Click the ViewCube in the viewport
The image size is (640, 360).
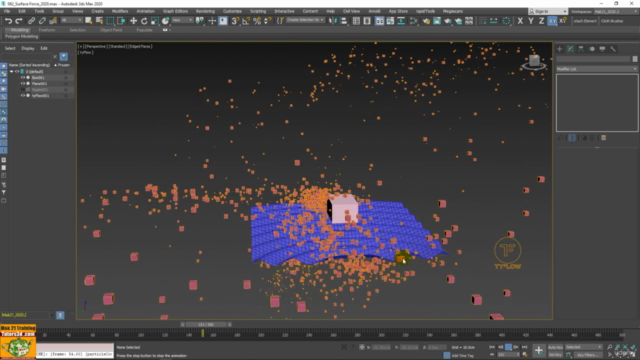[x=534, y=62]
